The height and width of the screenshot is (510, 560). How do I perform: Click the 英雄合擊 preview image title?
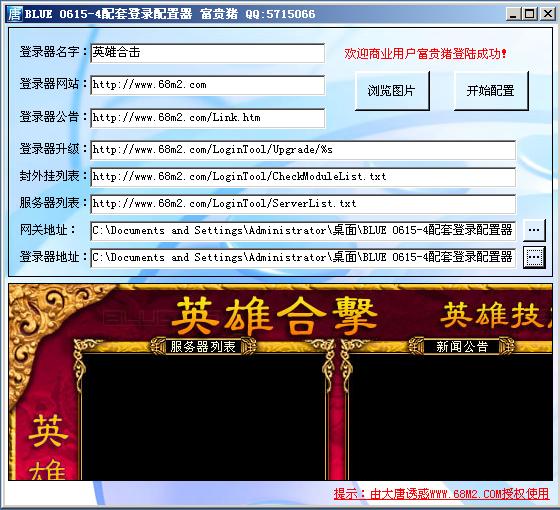pyautogui.click(x=274, y=315)
